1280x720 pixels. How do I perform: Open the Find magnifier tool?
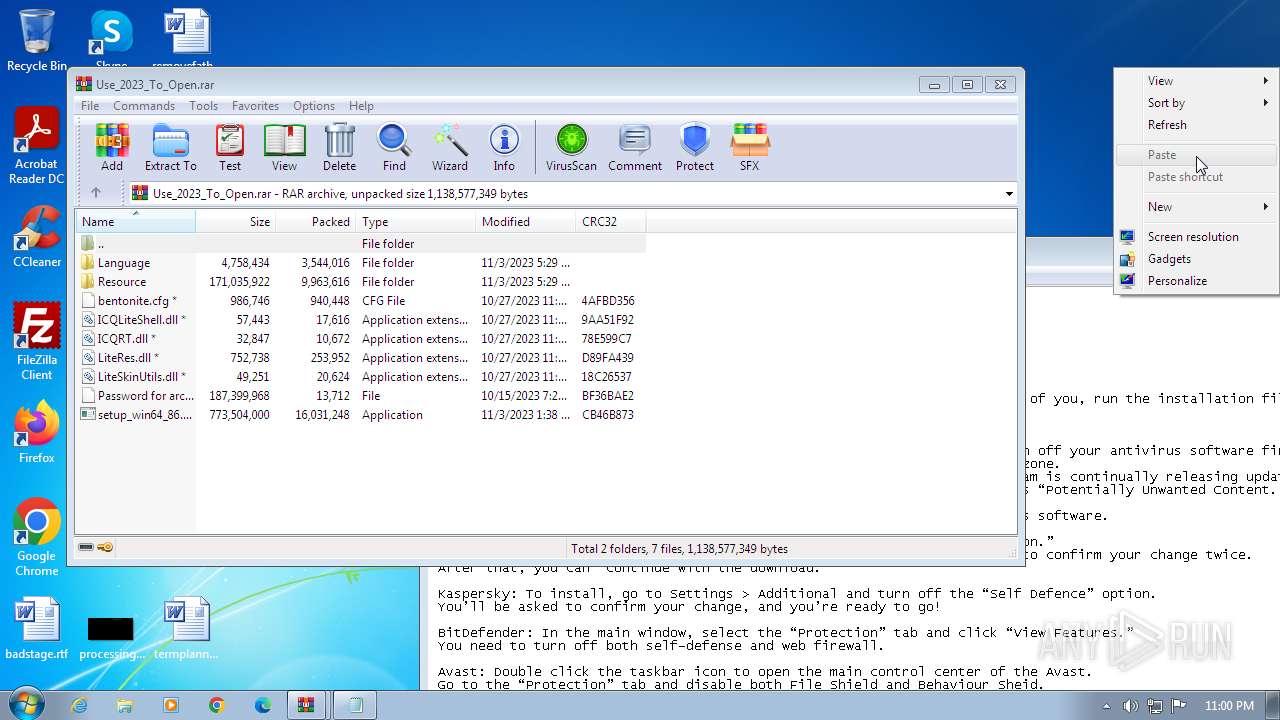coord(394,147)
